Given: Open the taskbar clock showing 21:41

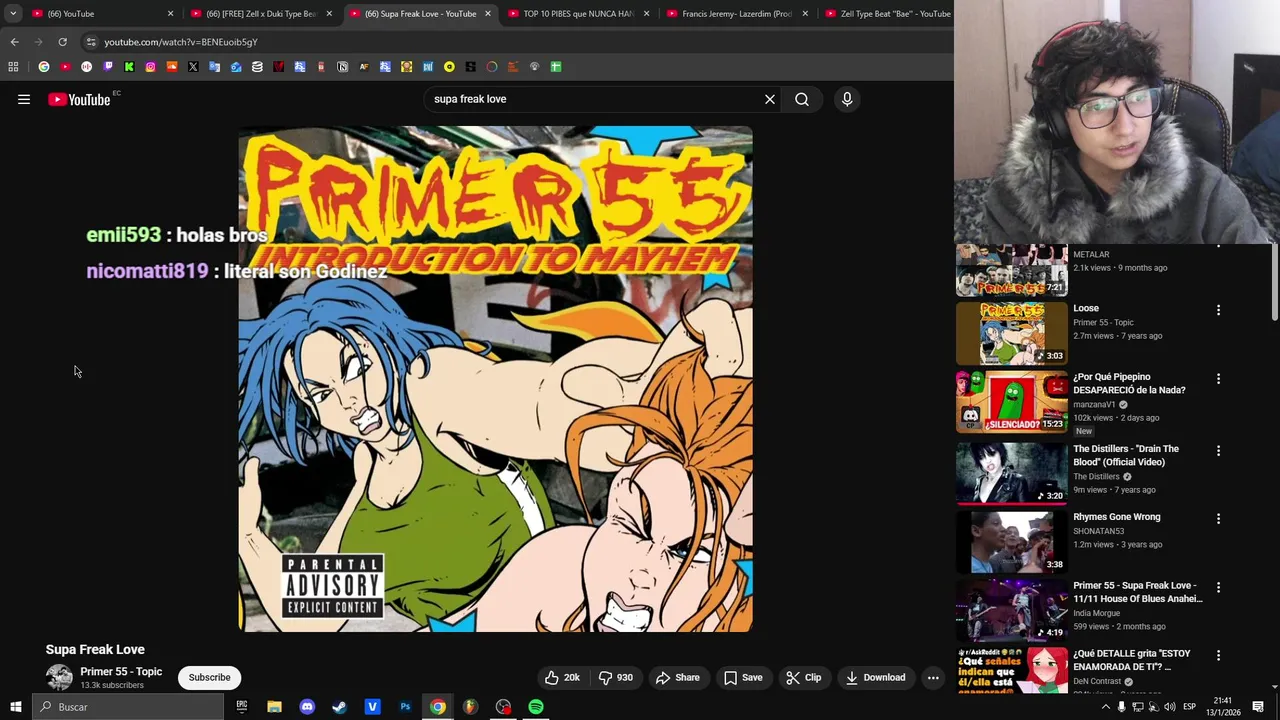Looking at the screenshot, I should (x=1223, y=707).
